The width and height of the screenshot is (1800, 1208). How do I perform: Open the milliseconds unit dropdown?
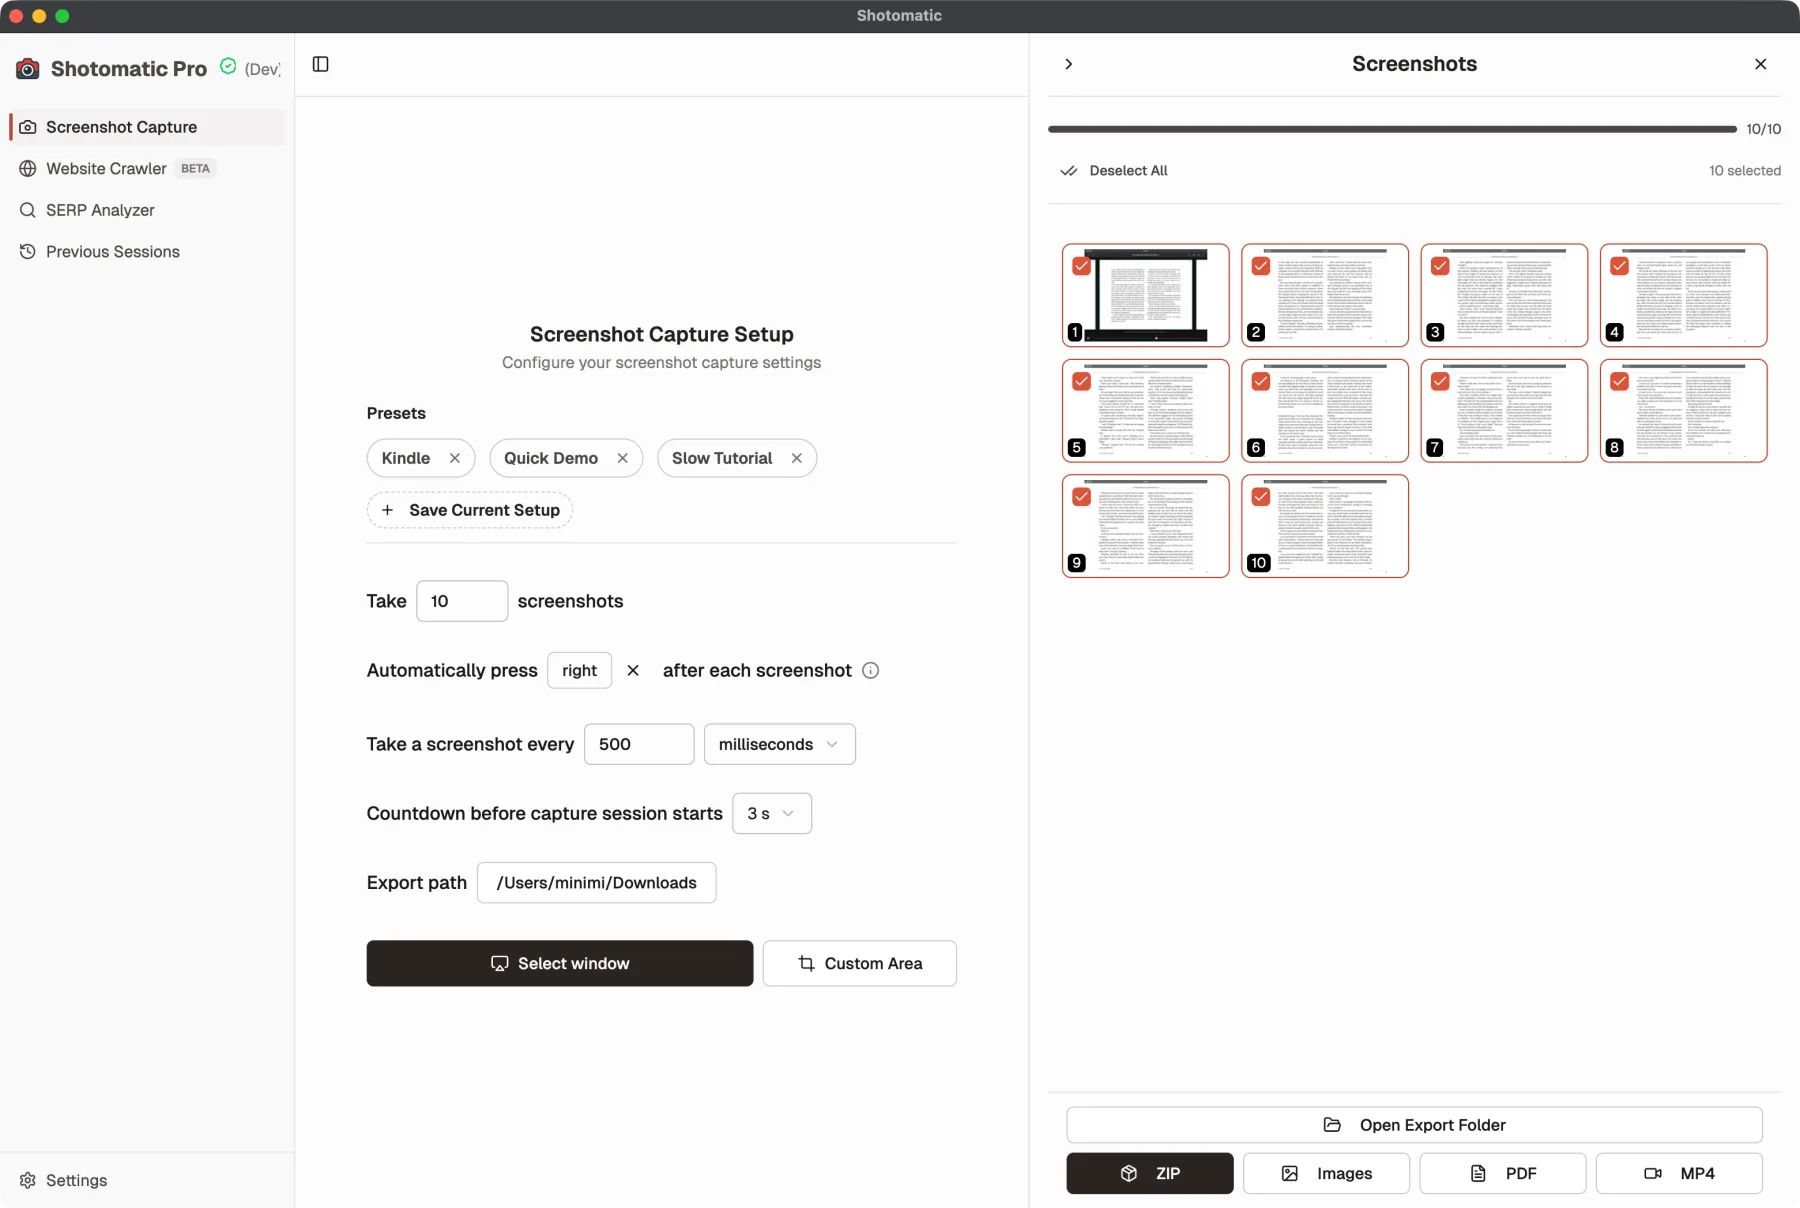pyautogui.click(x=779, y=744)
